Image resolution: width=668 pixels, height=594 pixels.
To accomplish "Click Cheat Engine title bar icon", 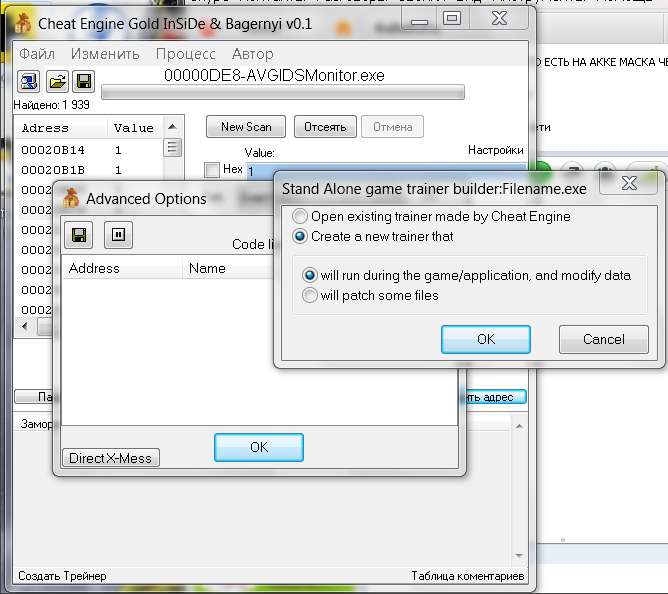I will pyautogui.click(x=23, y=23).
